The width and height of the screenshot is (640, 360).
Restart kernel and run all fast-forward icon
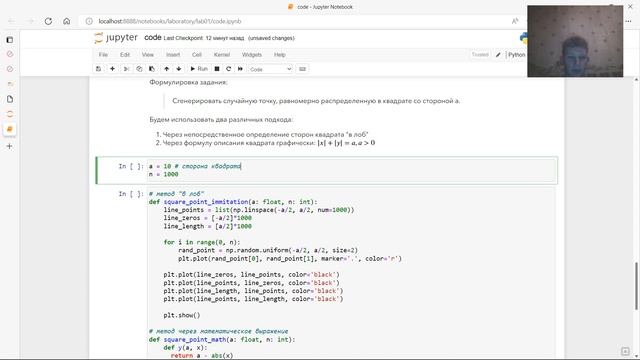pos(240,69)
